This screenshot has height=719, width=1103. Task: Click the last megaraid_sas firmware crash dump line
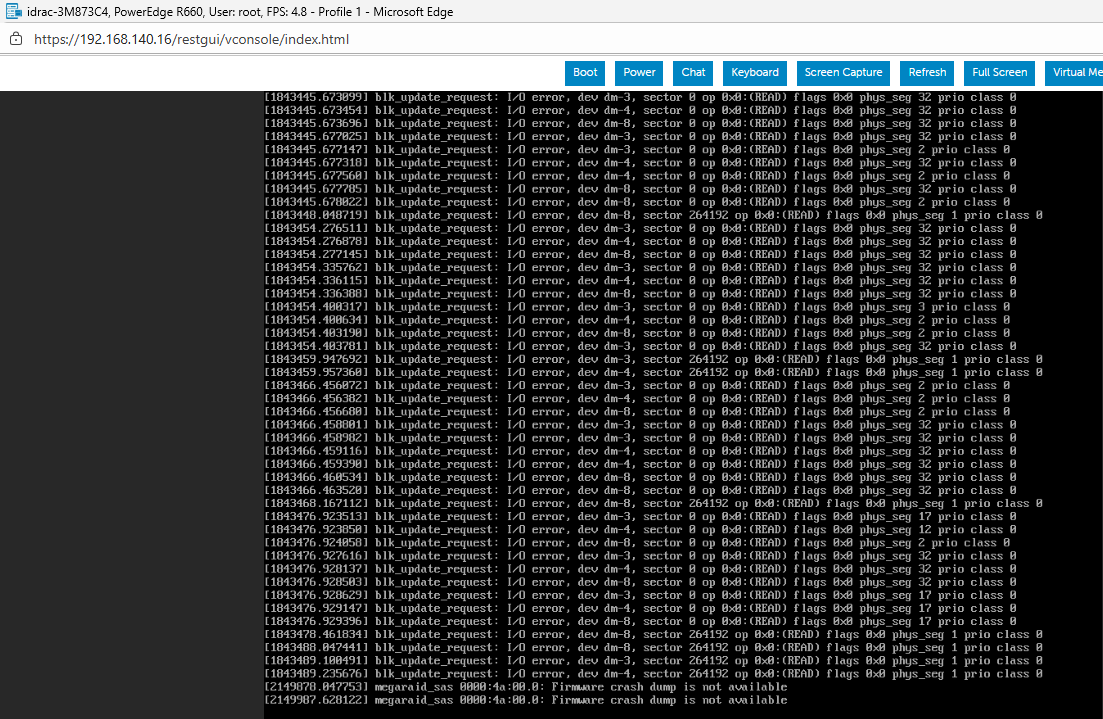coord(525,700)
